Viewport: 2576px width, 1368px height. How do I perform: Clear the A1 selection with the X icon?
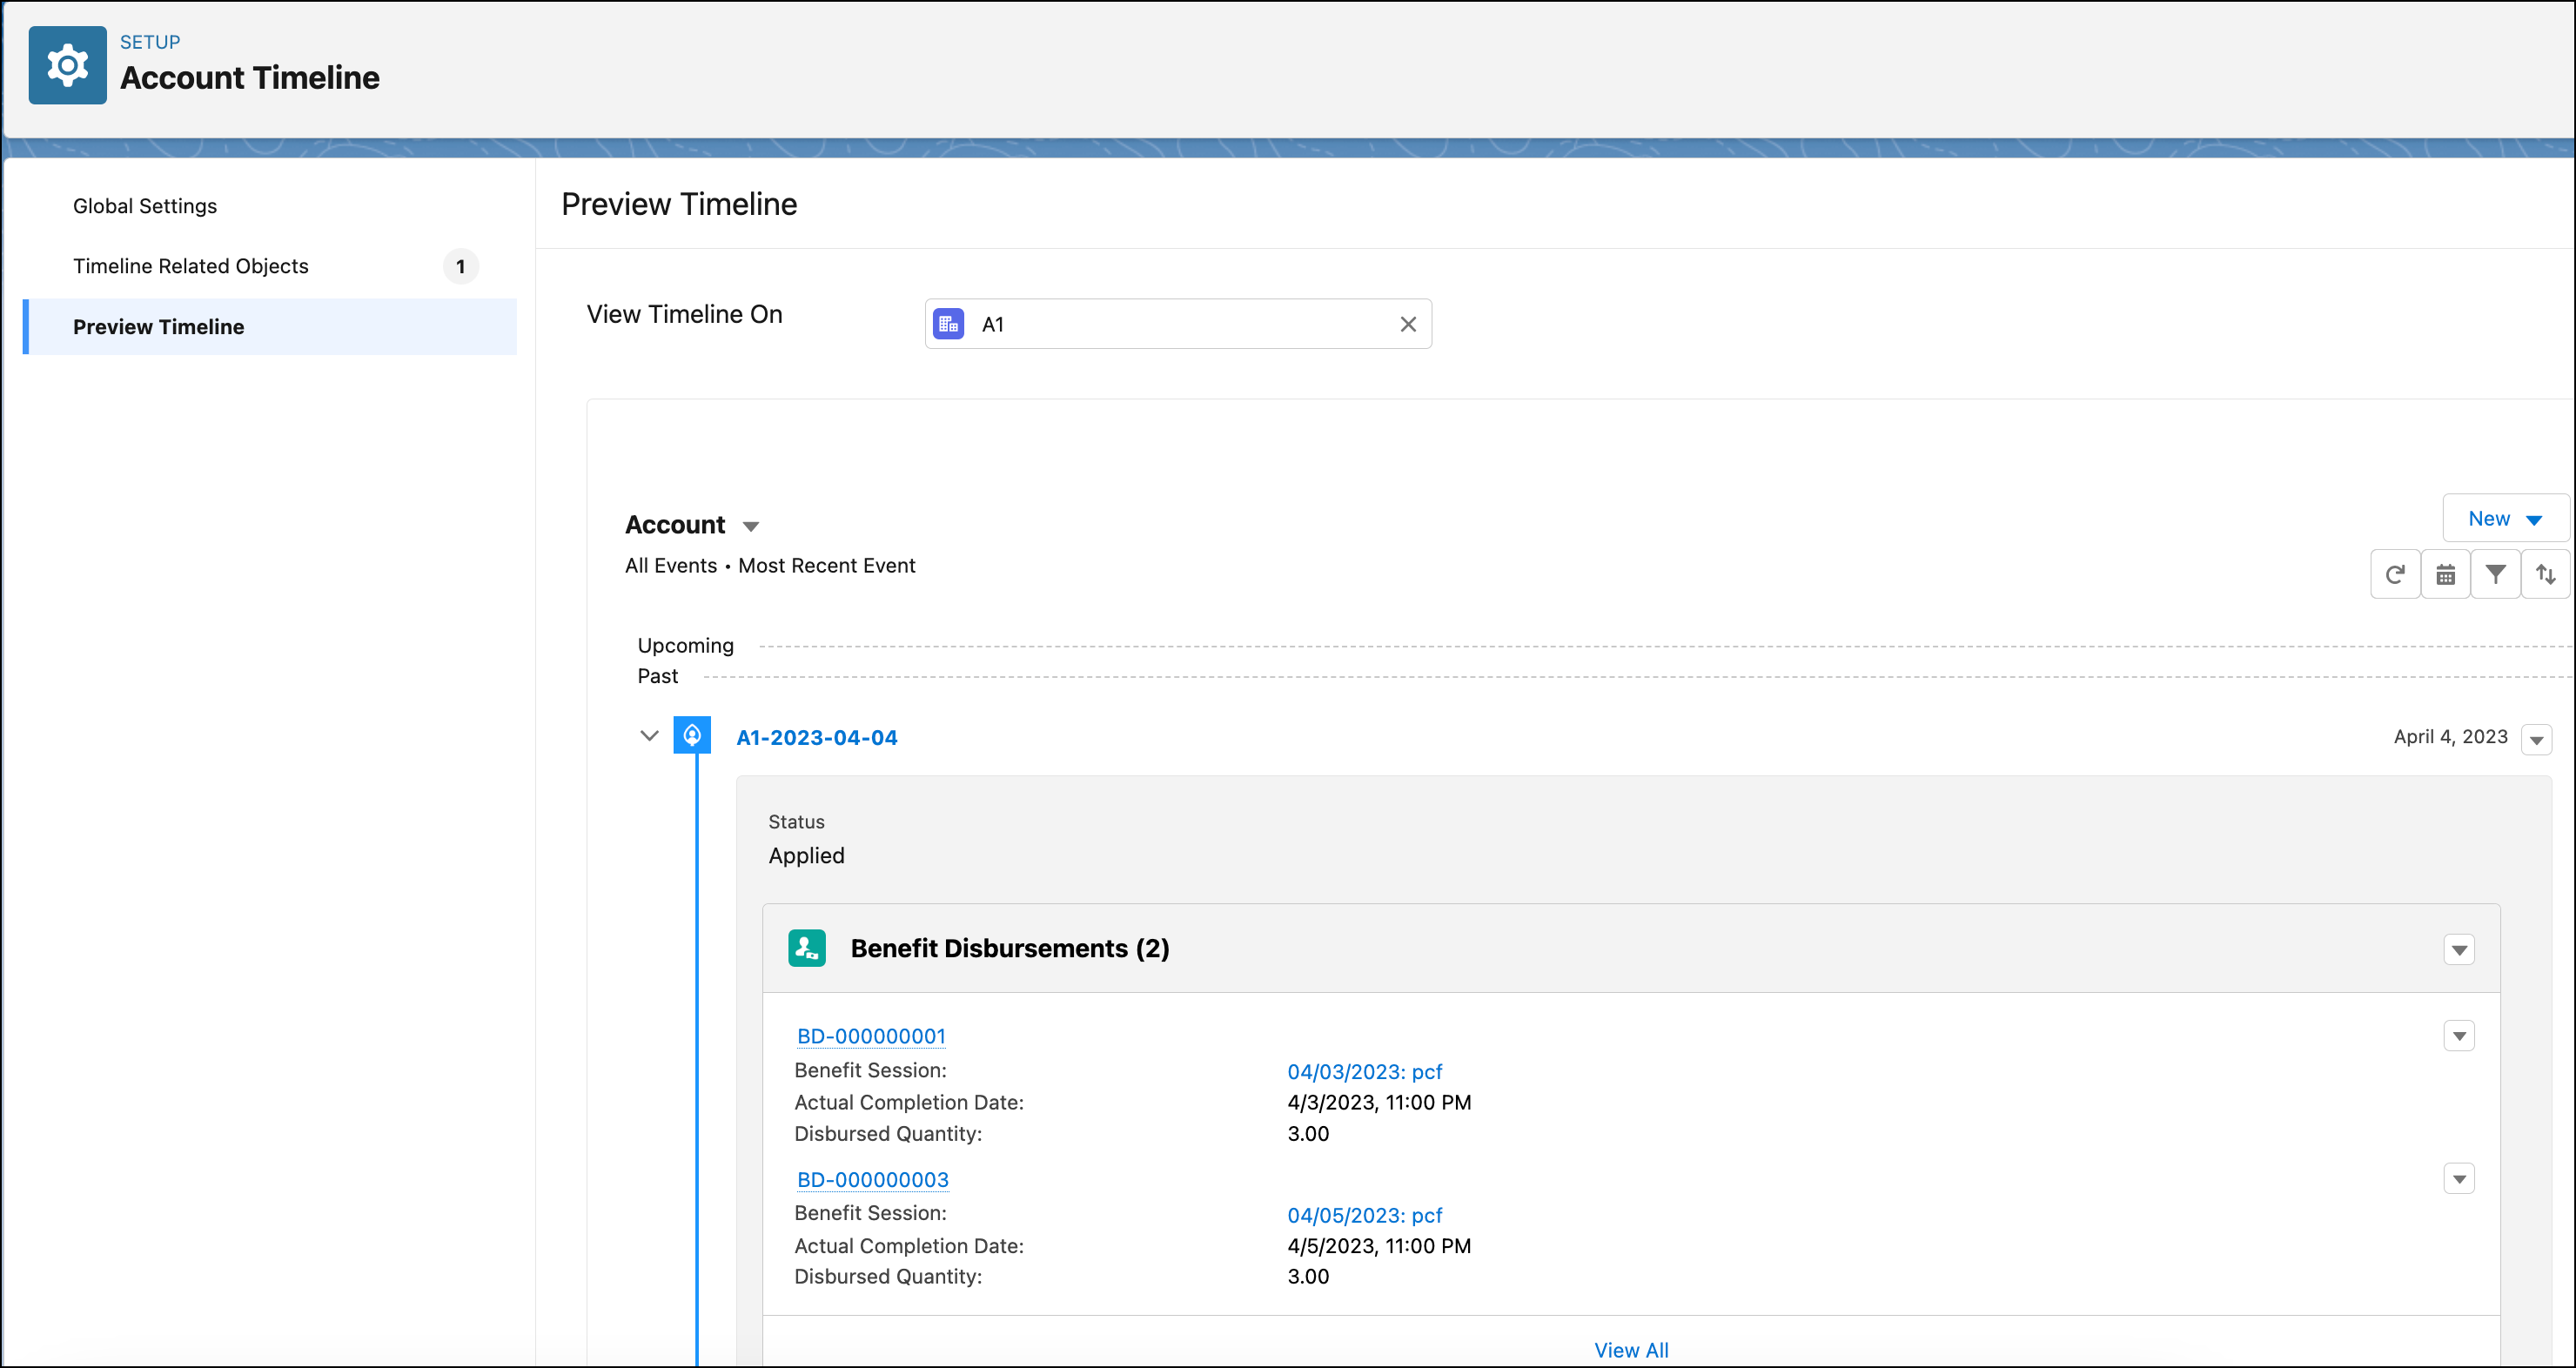[1408, 324]
